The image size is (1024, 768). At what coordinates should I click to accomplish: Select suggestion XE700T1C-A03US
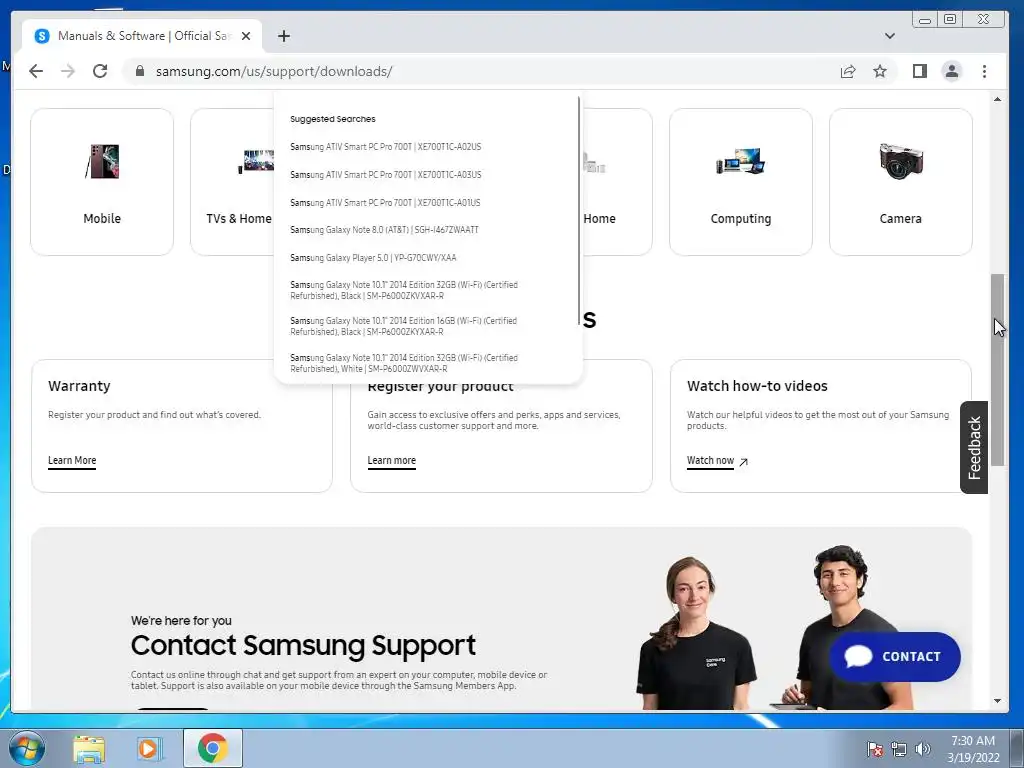click(x=385, y=175)
